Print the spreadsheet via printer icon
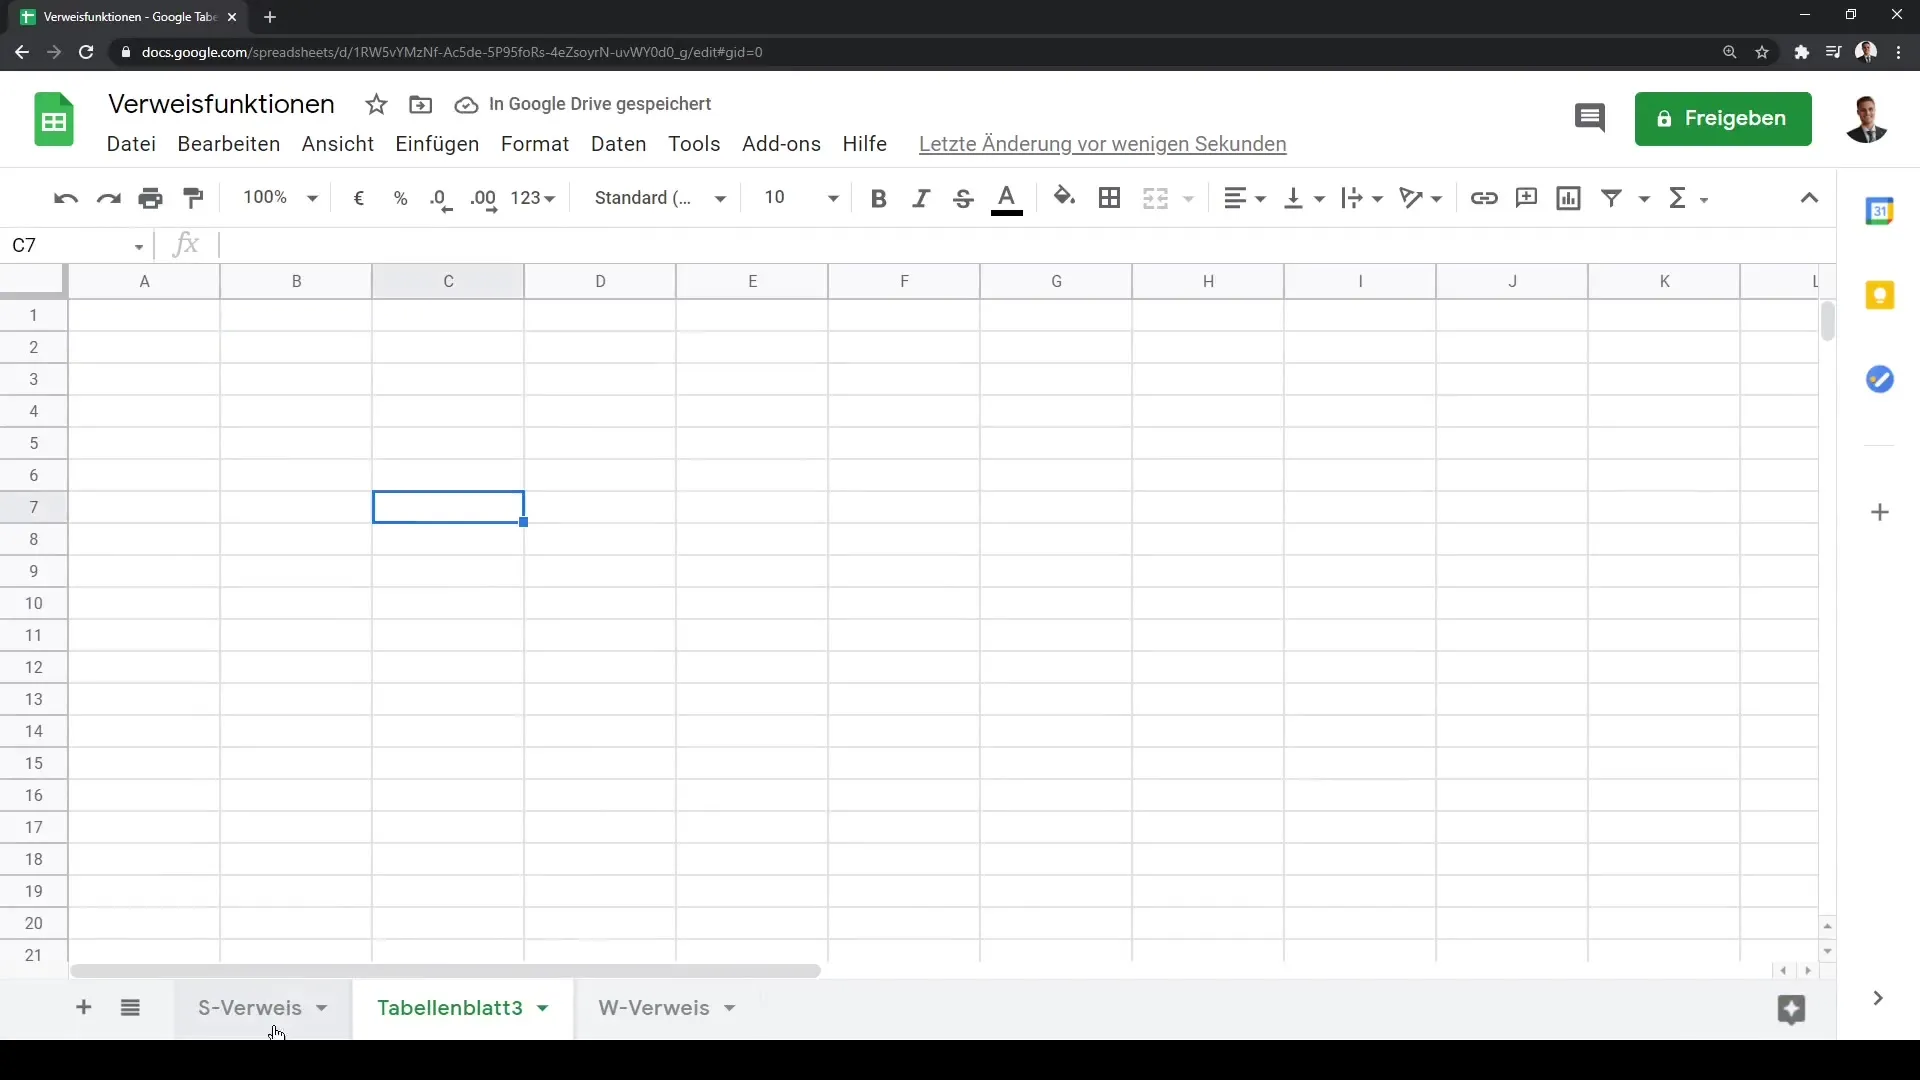The image size is (1920, 1080). 151,198
